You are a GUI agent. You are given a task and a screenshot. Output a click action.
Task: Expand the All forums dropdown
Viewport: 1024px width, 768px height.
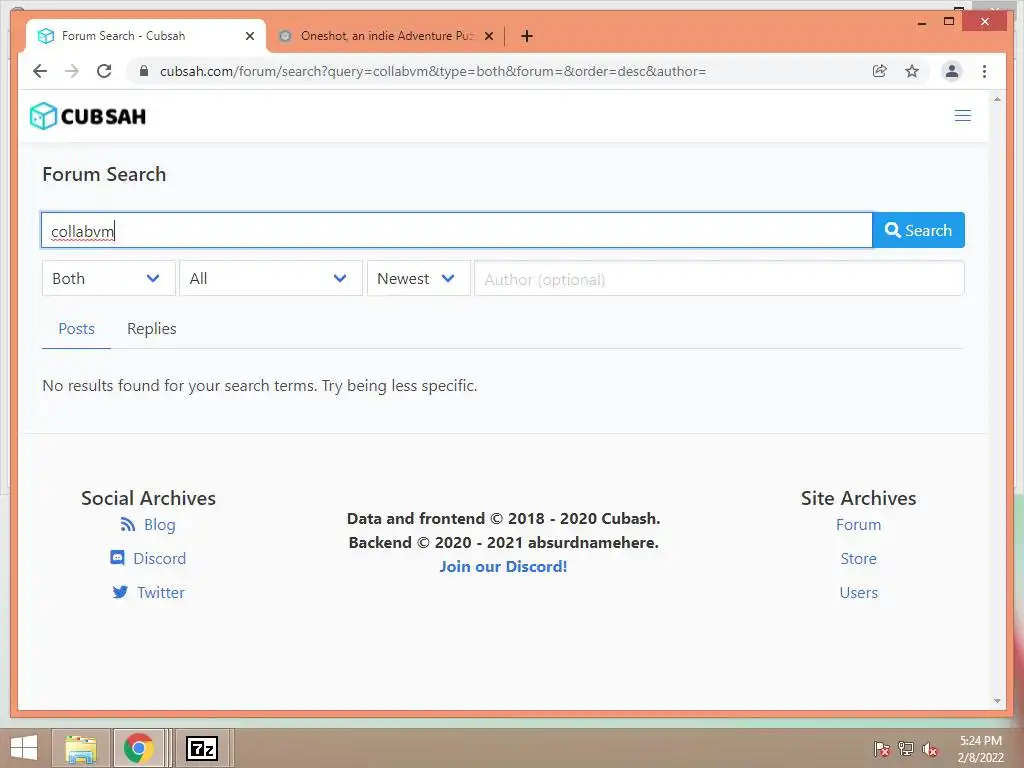(x=270, y=278)
